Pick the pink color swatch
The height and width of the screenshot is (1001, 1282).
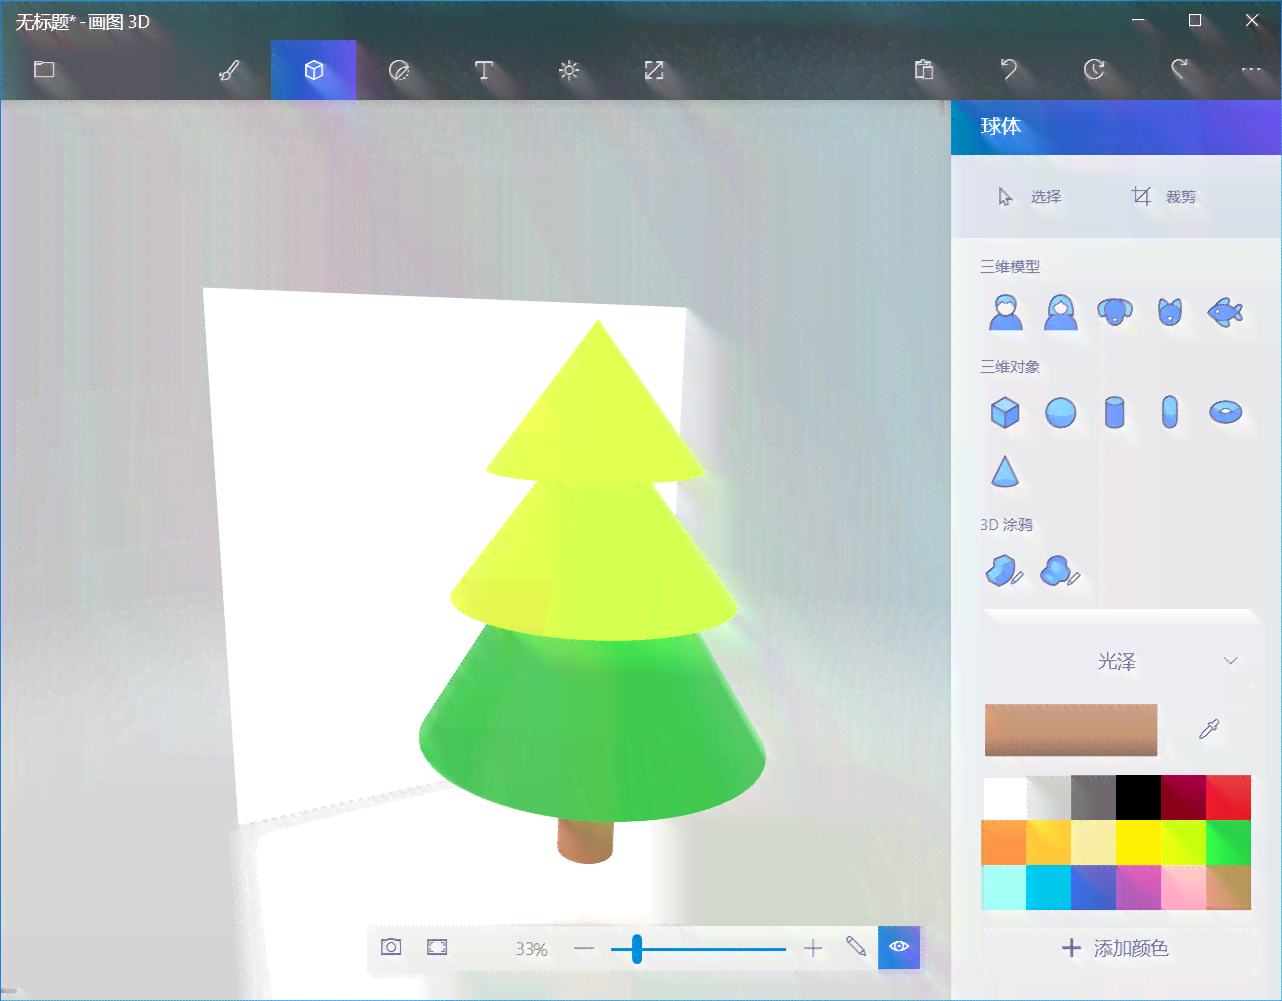pyautogui.click(x=1184, y=887)
